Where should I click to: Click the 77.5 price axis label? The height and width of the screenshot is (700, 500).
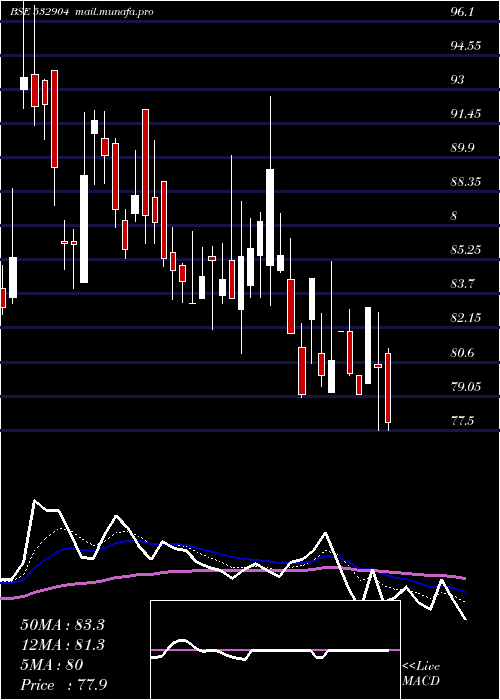(462, 421)
